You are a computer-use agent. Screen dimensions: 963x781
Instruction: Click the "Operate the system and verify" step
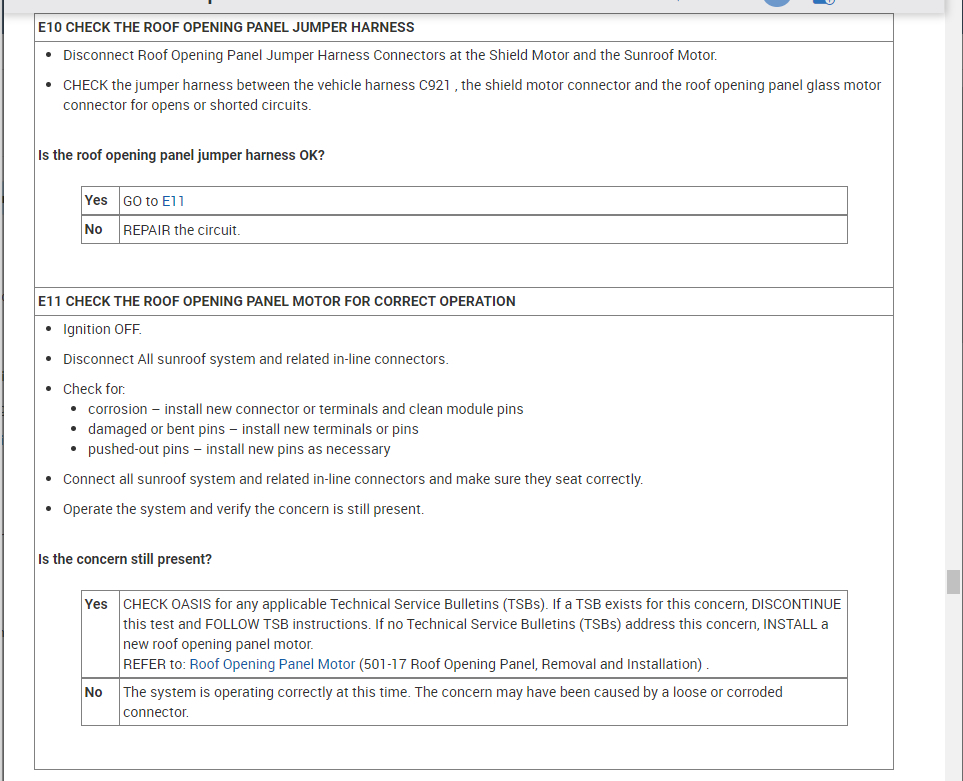[x=243, y=509]
